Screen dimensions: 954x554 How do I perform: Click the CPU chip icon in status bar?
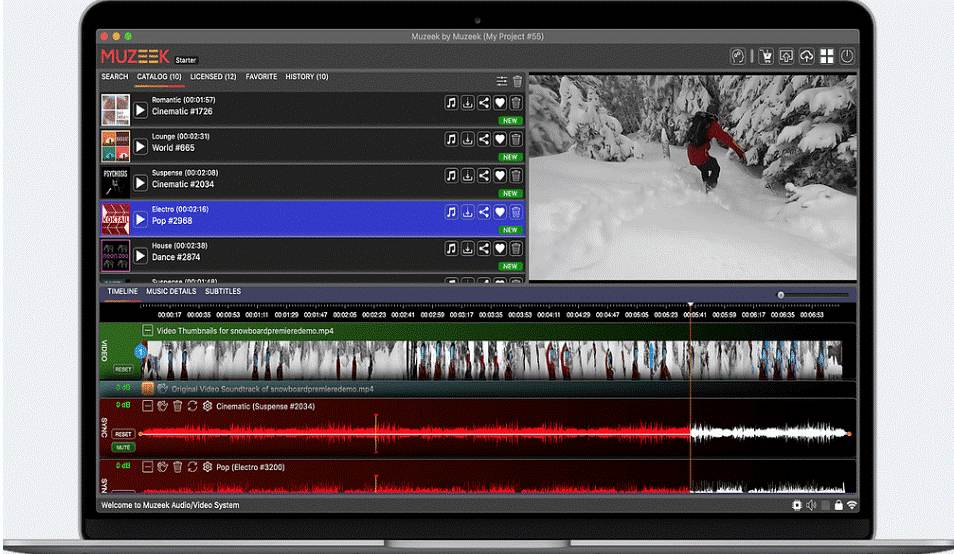coord(796,505)
